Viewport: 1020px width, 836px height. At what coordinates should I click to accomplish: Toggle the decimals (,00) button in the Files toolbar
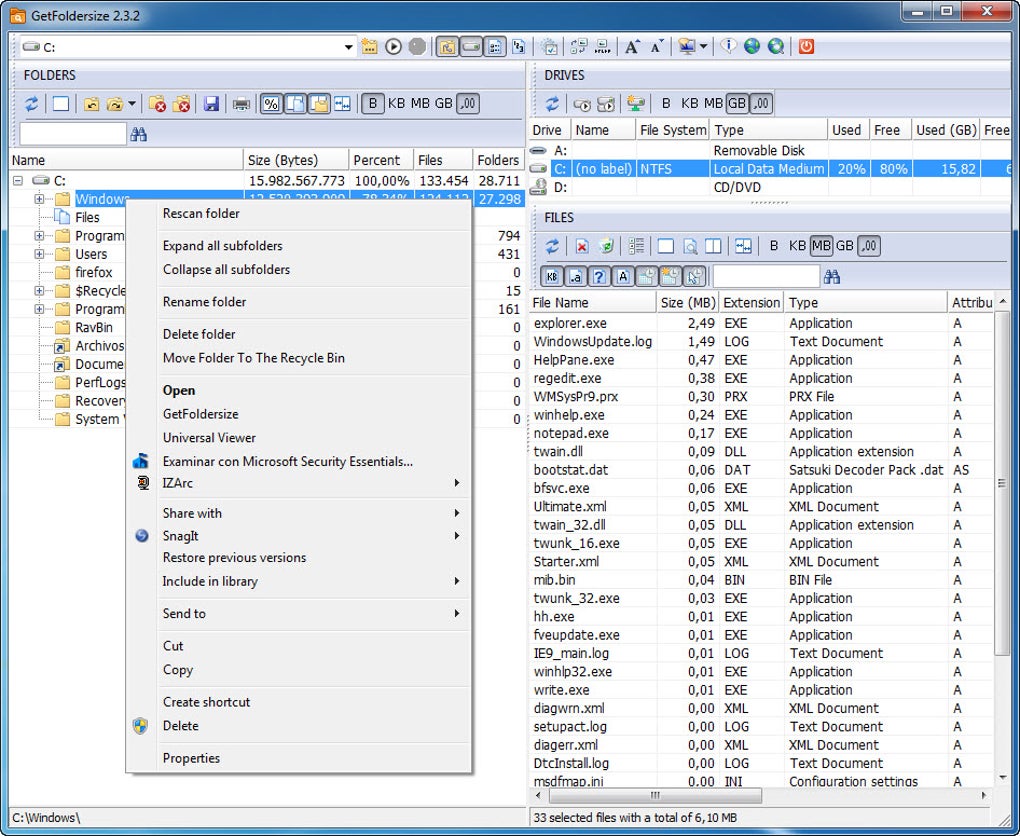[869, 246]
